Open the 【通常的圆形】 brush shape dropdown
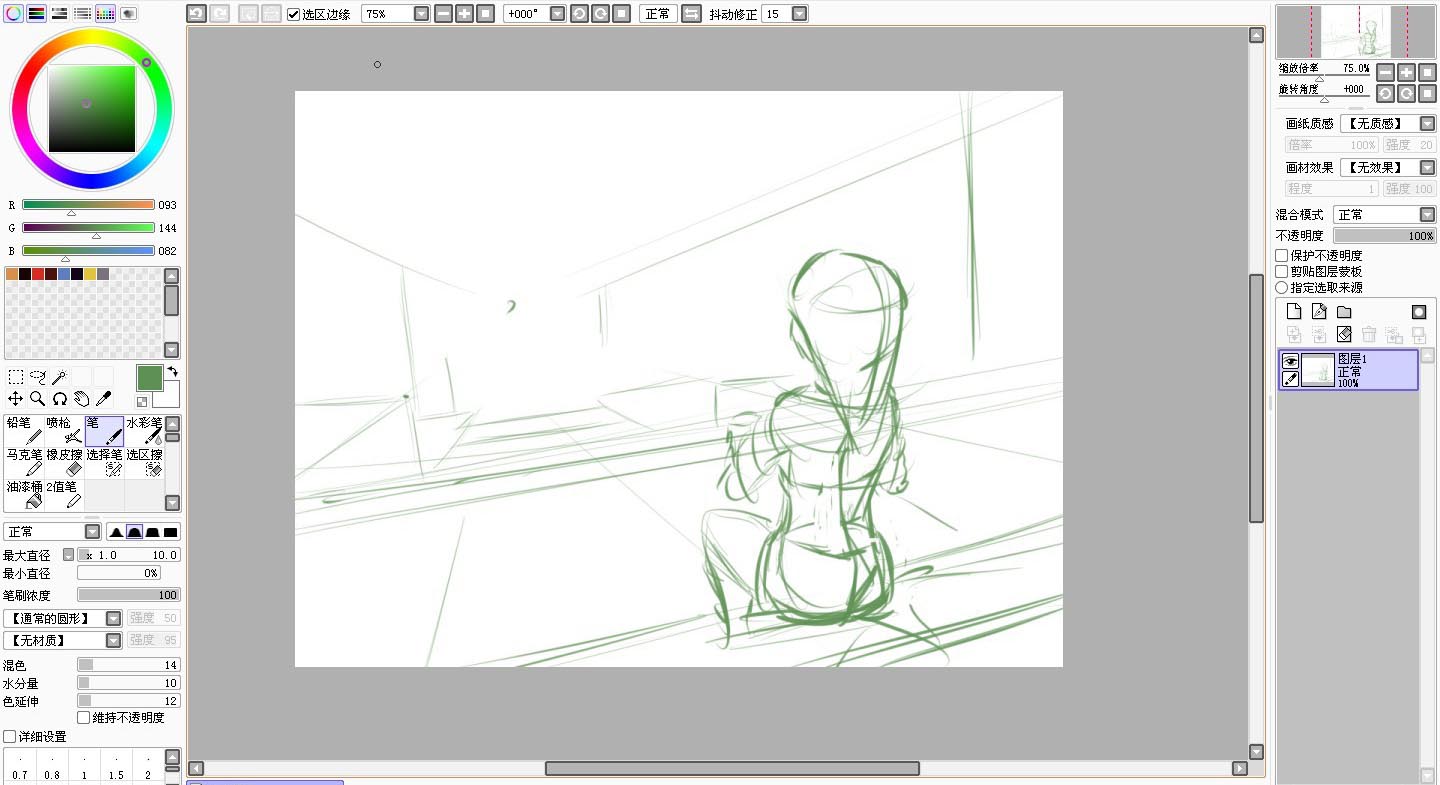 (113, 619)
